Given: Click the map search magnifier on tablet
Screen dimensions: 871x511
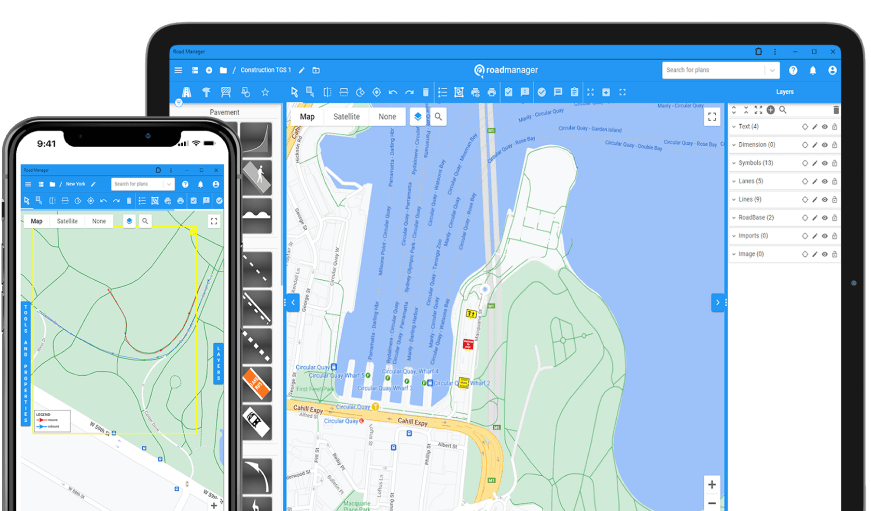Looking at the screenshot, I should pyautogui.click(x=438, y=117).
